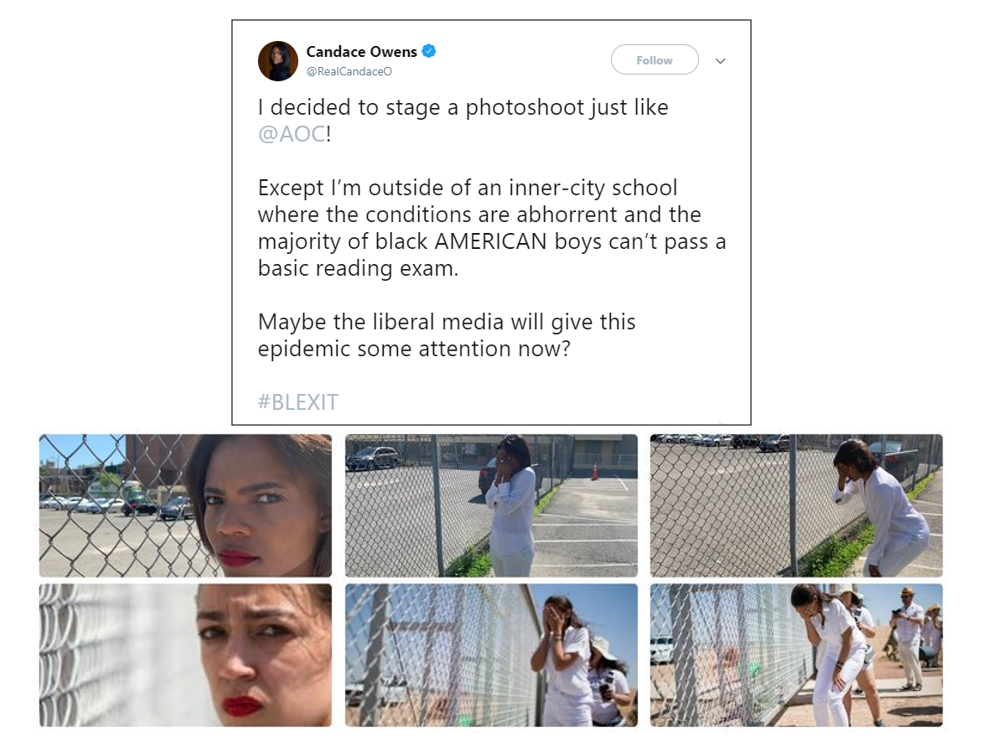Open top-left close-up photo behind chain-link fence
The width and height of the screenshot is (982, 756).
click(x=185, y=505)
